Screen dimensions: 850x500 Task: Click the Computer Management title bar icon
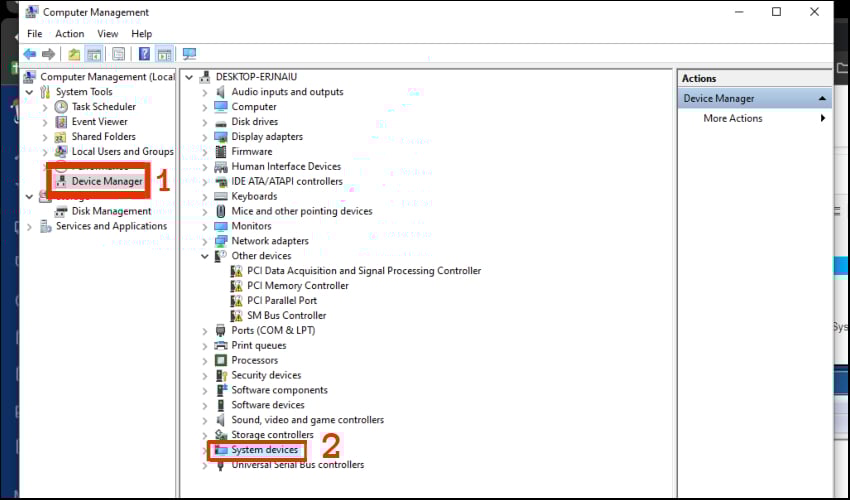[x=31, y=12]
